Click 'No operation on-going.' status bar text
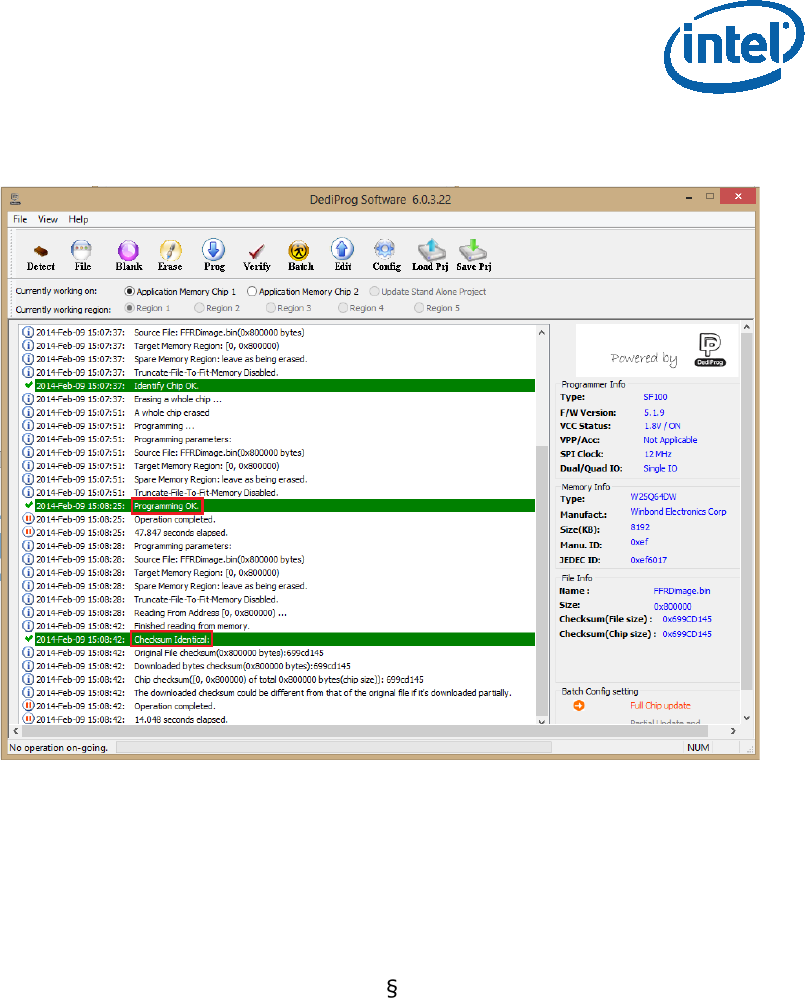 [x=59, y=748]
